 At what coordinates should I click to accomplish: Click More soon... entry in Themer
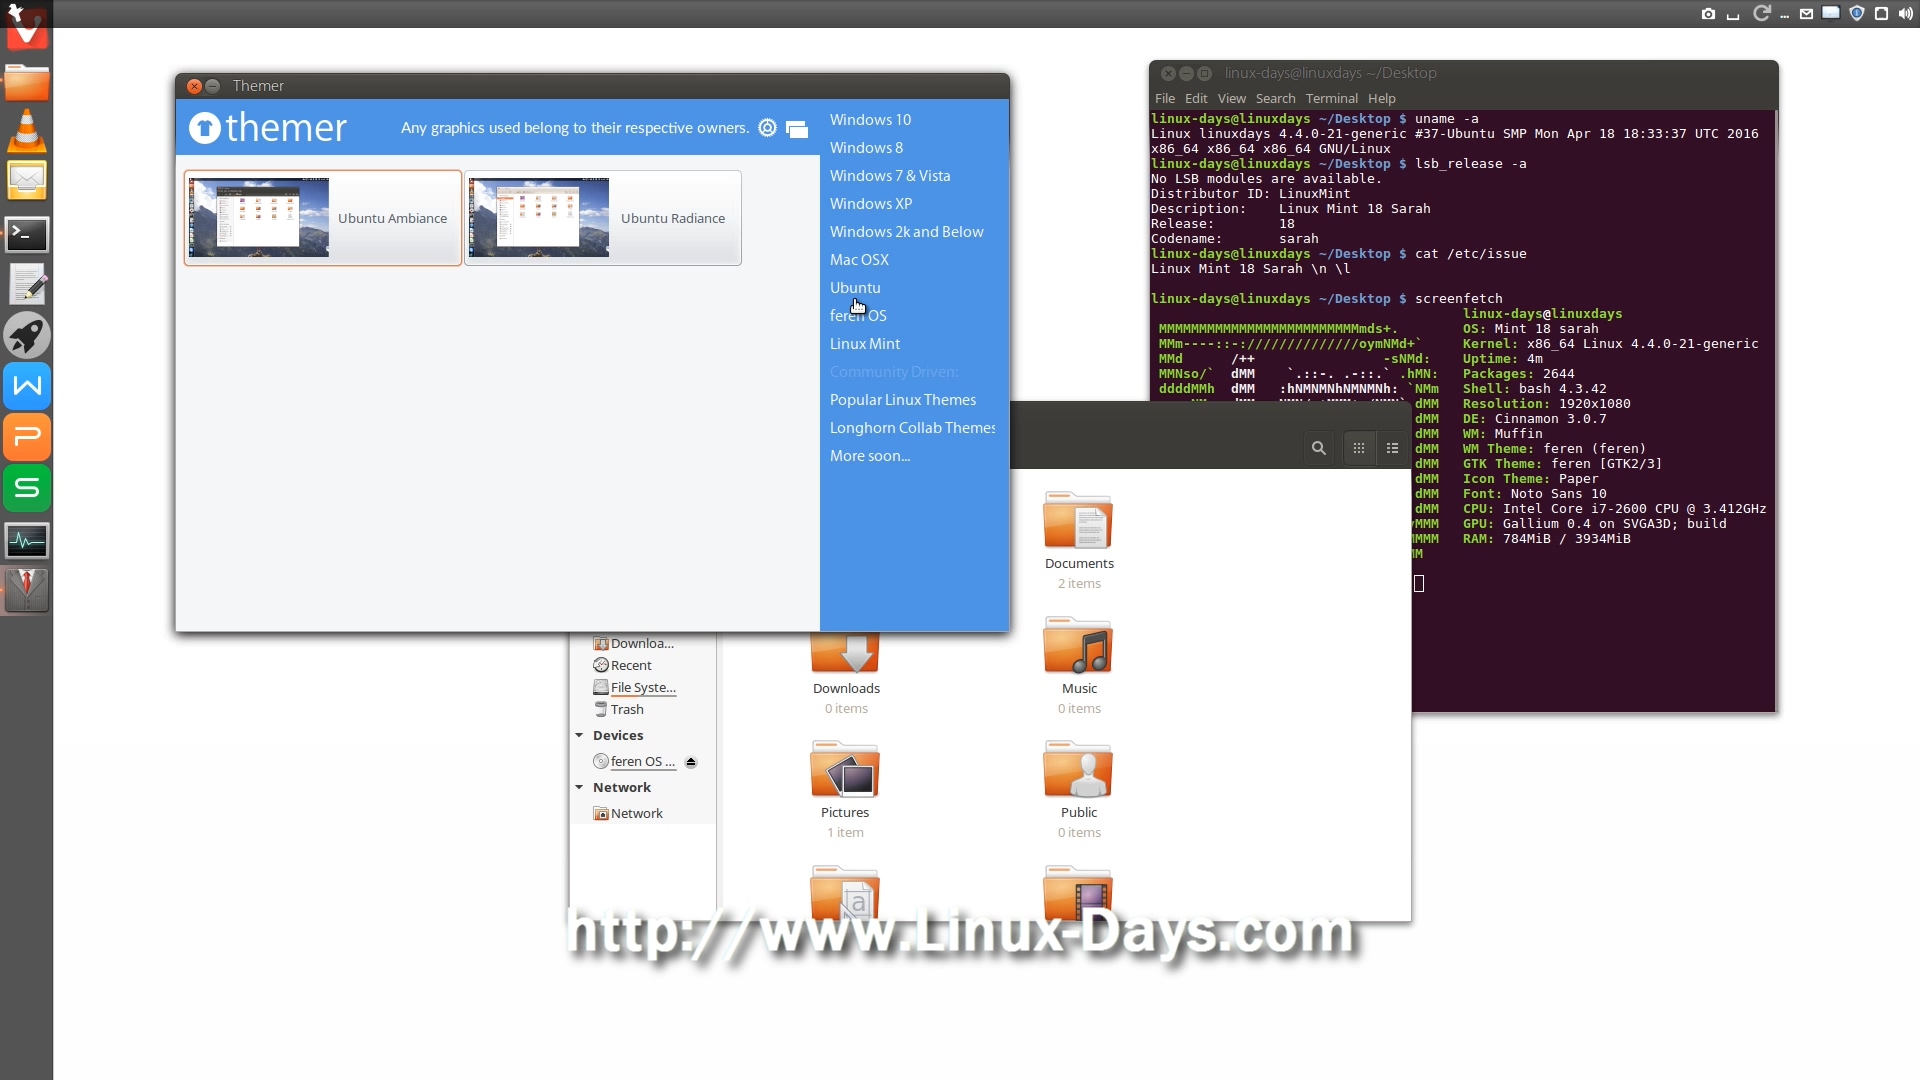(x=870, y=455)
